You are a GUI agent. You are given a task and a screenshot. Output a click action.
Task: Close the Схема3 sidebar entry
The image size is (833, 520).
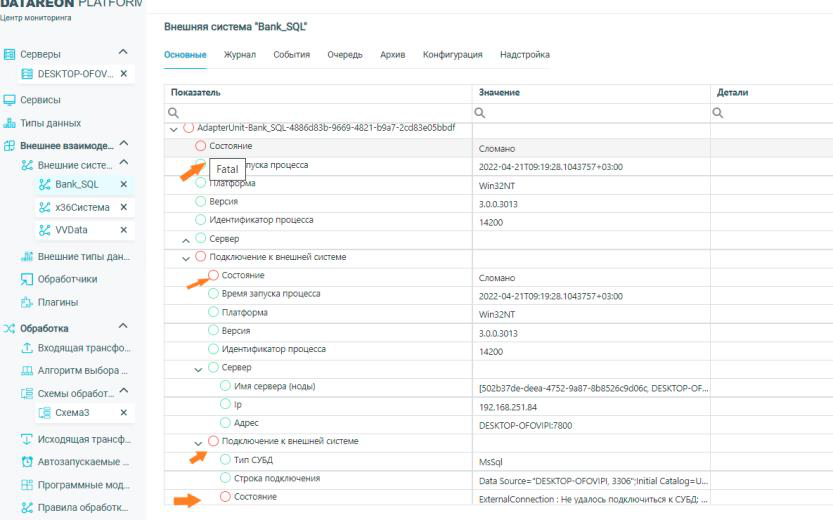pyautogui.click(x=122, y=412)
